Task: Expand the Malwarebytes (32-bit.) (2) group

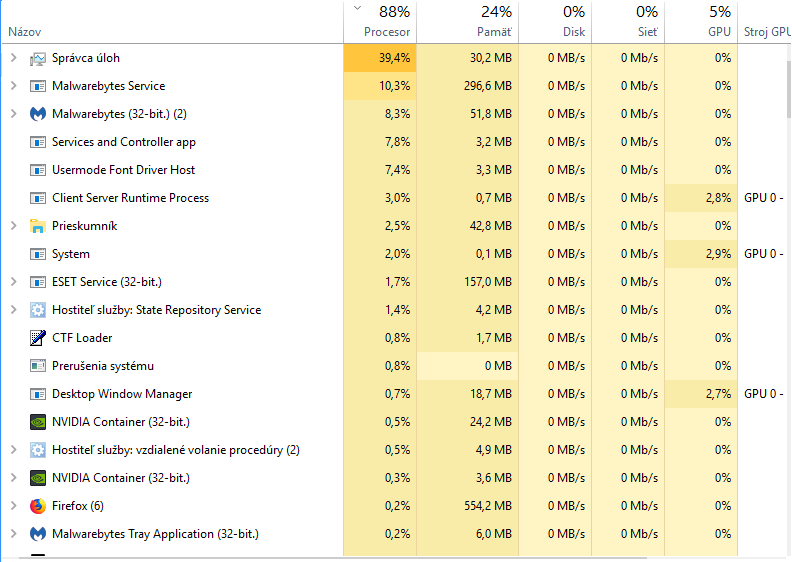Action: click(x=14, y=114)
